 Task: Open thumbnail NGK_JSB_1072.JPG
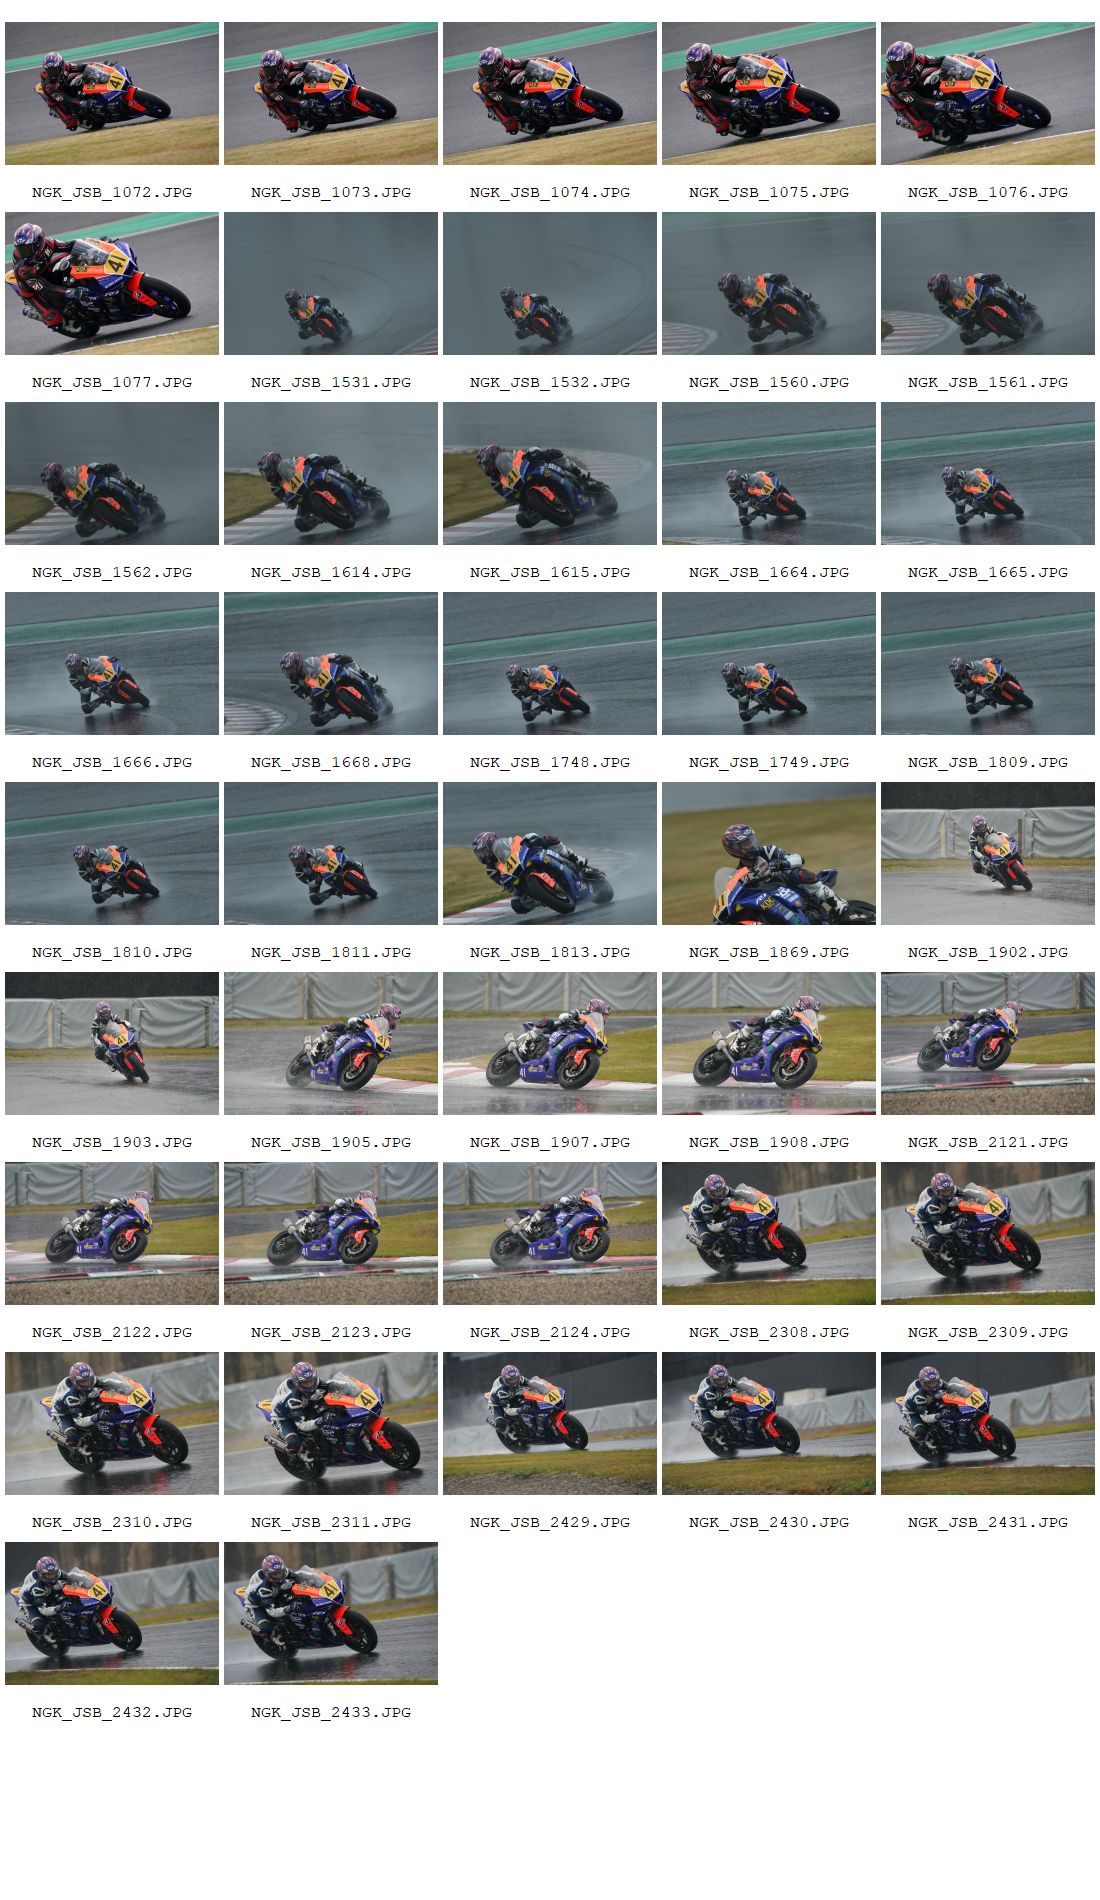pyautogui.click(x=112, y=93)
